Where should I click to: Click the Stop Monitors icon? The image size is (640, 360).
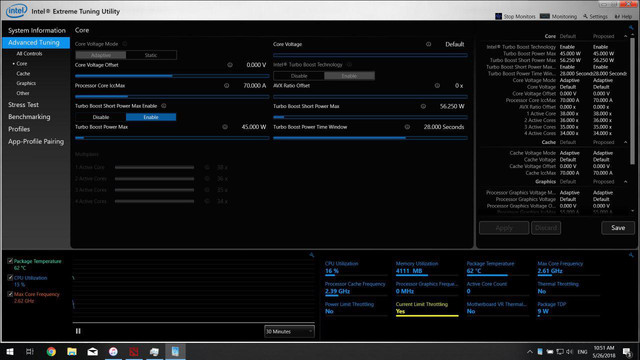(x=498, y=16)
